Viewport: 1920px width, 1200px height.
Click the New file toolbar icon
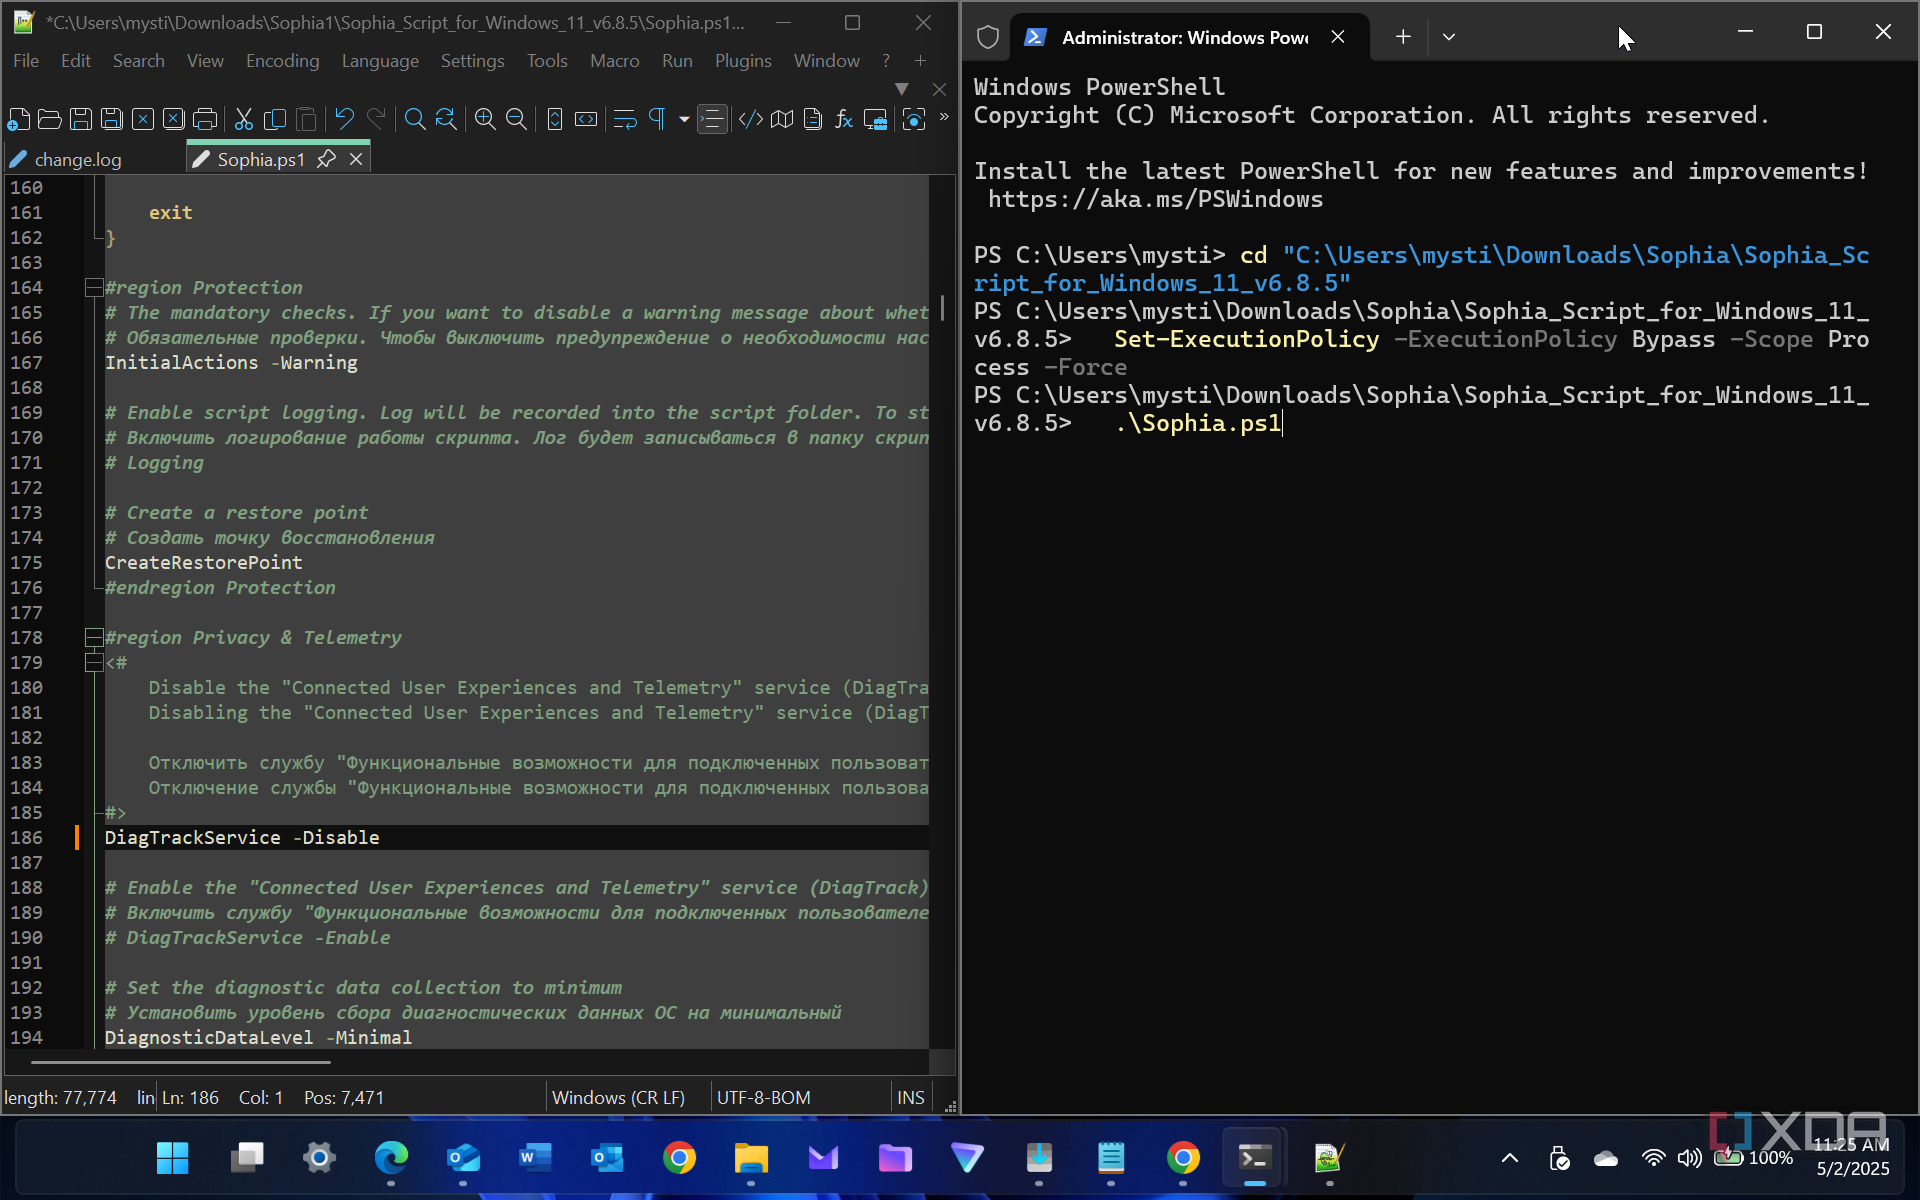(x=18, y=120)
